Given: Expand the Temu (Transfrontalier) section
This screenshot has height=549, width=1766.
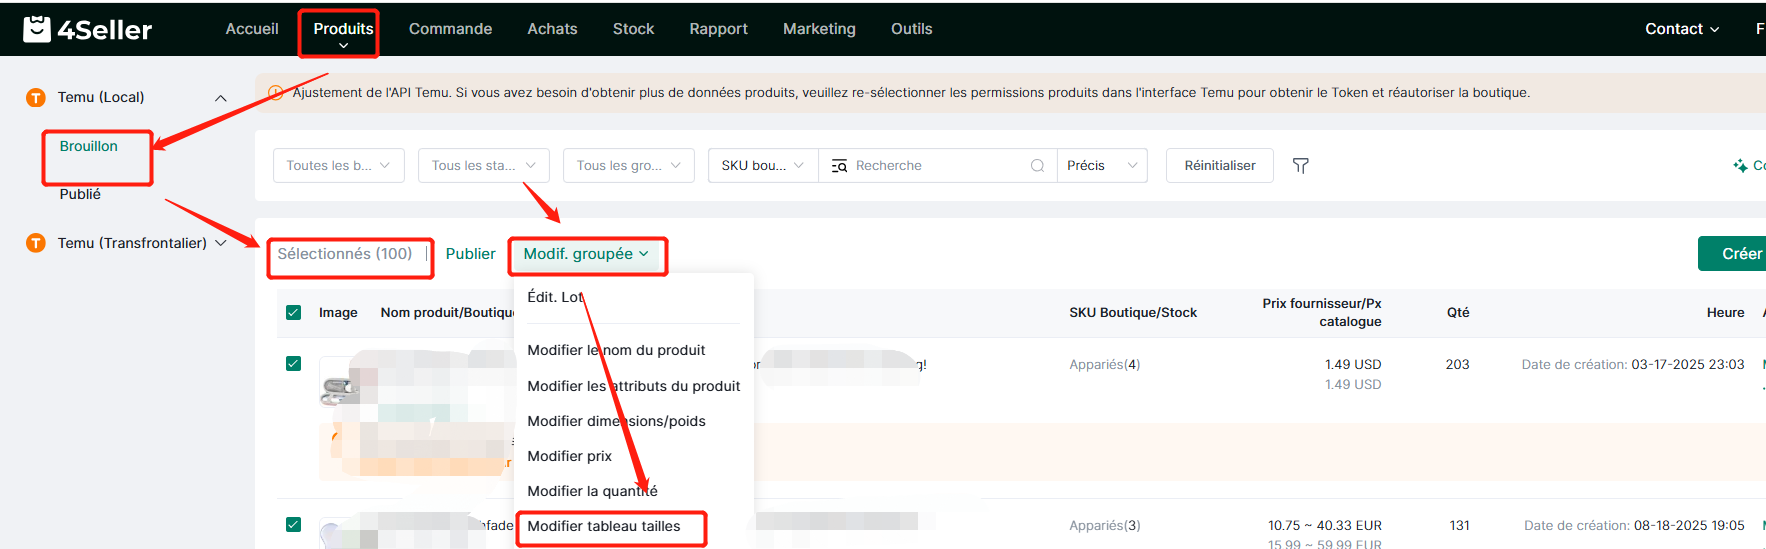Looking at the screenshot, I should [221, 243].
